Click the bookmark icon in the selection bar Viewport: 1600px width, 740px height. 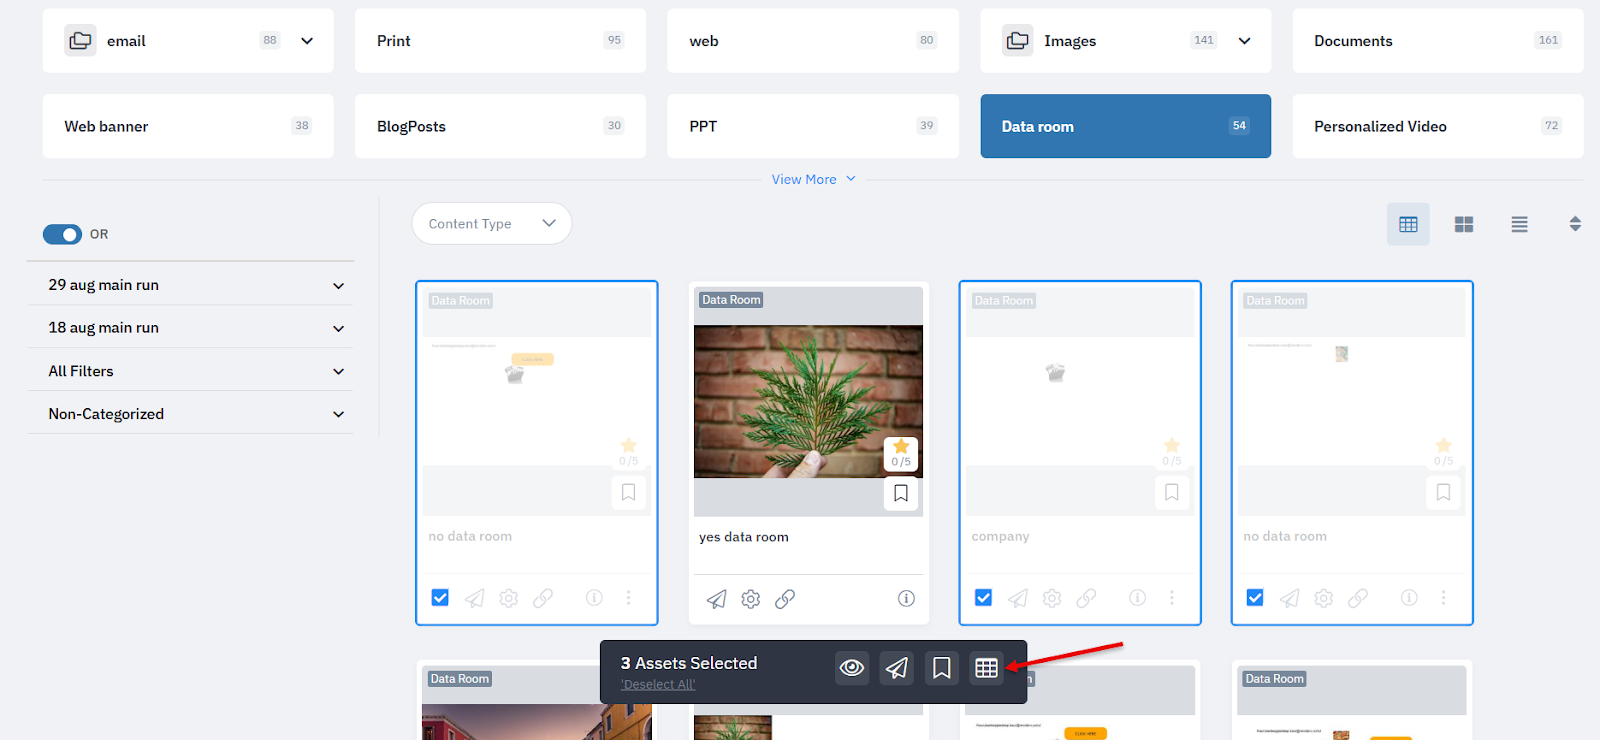tap(941, 668)
